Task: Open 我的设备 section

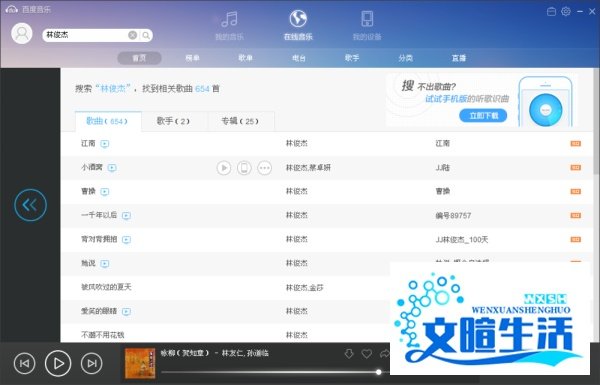Action: 367,26
